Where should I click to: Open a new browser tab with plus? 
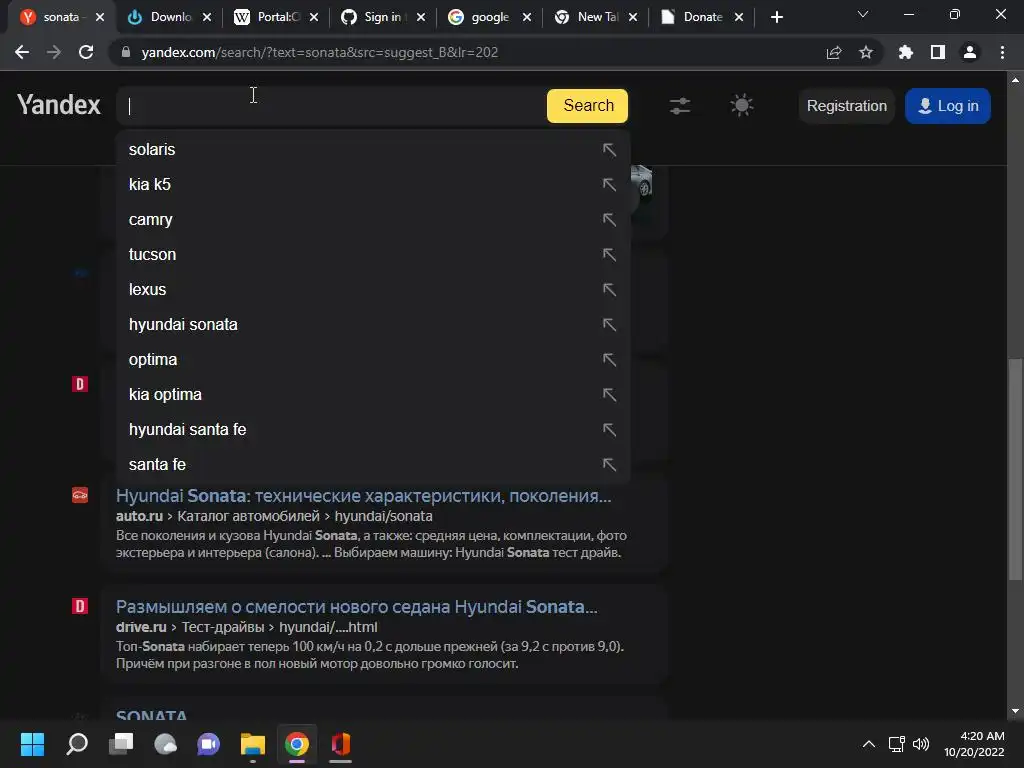pyautogui.click(x=776, y=17)
